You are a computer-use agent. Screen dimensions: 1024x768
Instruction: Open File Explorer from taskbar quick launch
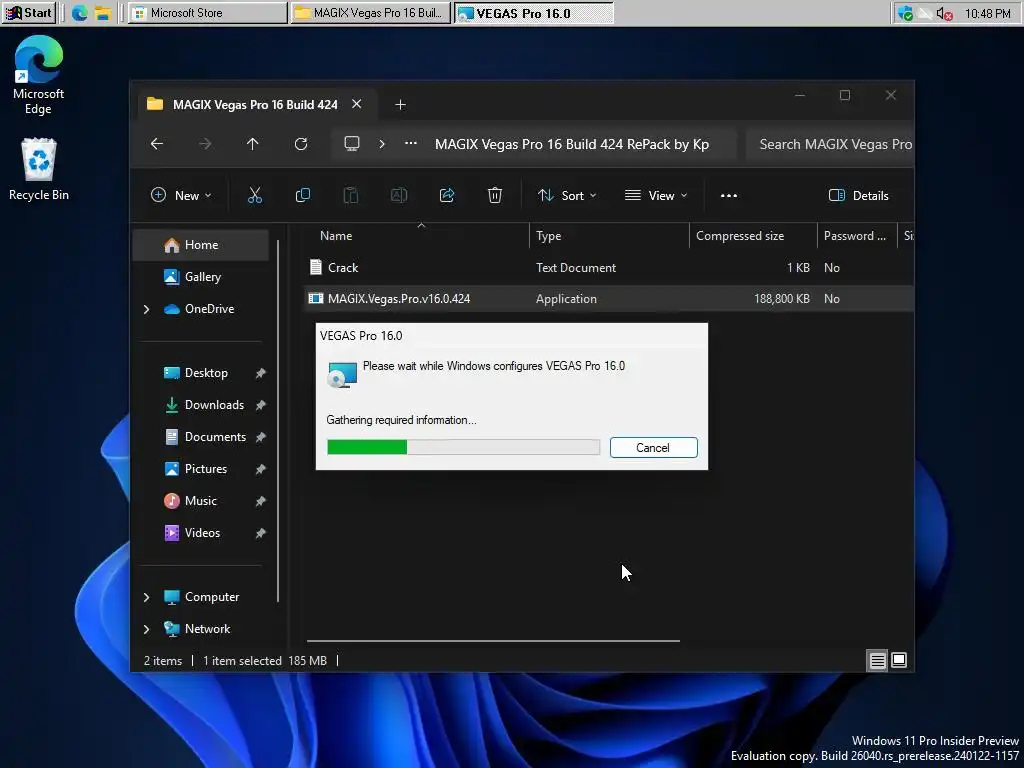click(x=103, y=13)
